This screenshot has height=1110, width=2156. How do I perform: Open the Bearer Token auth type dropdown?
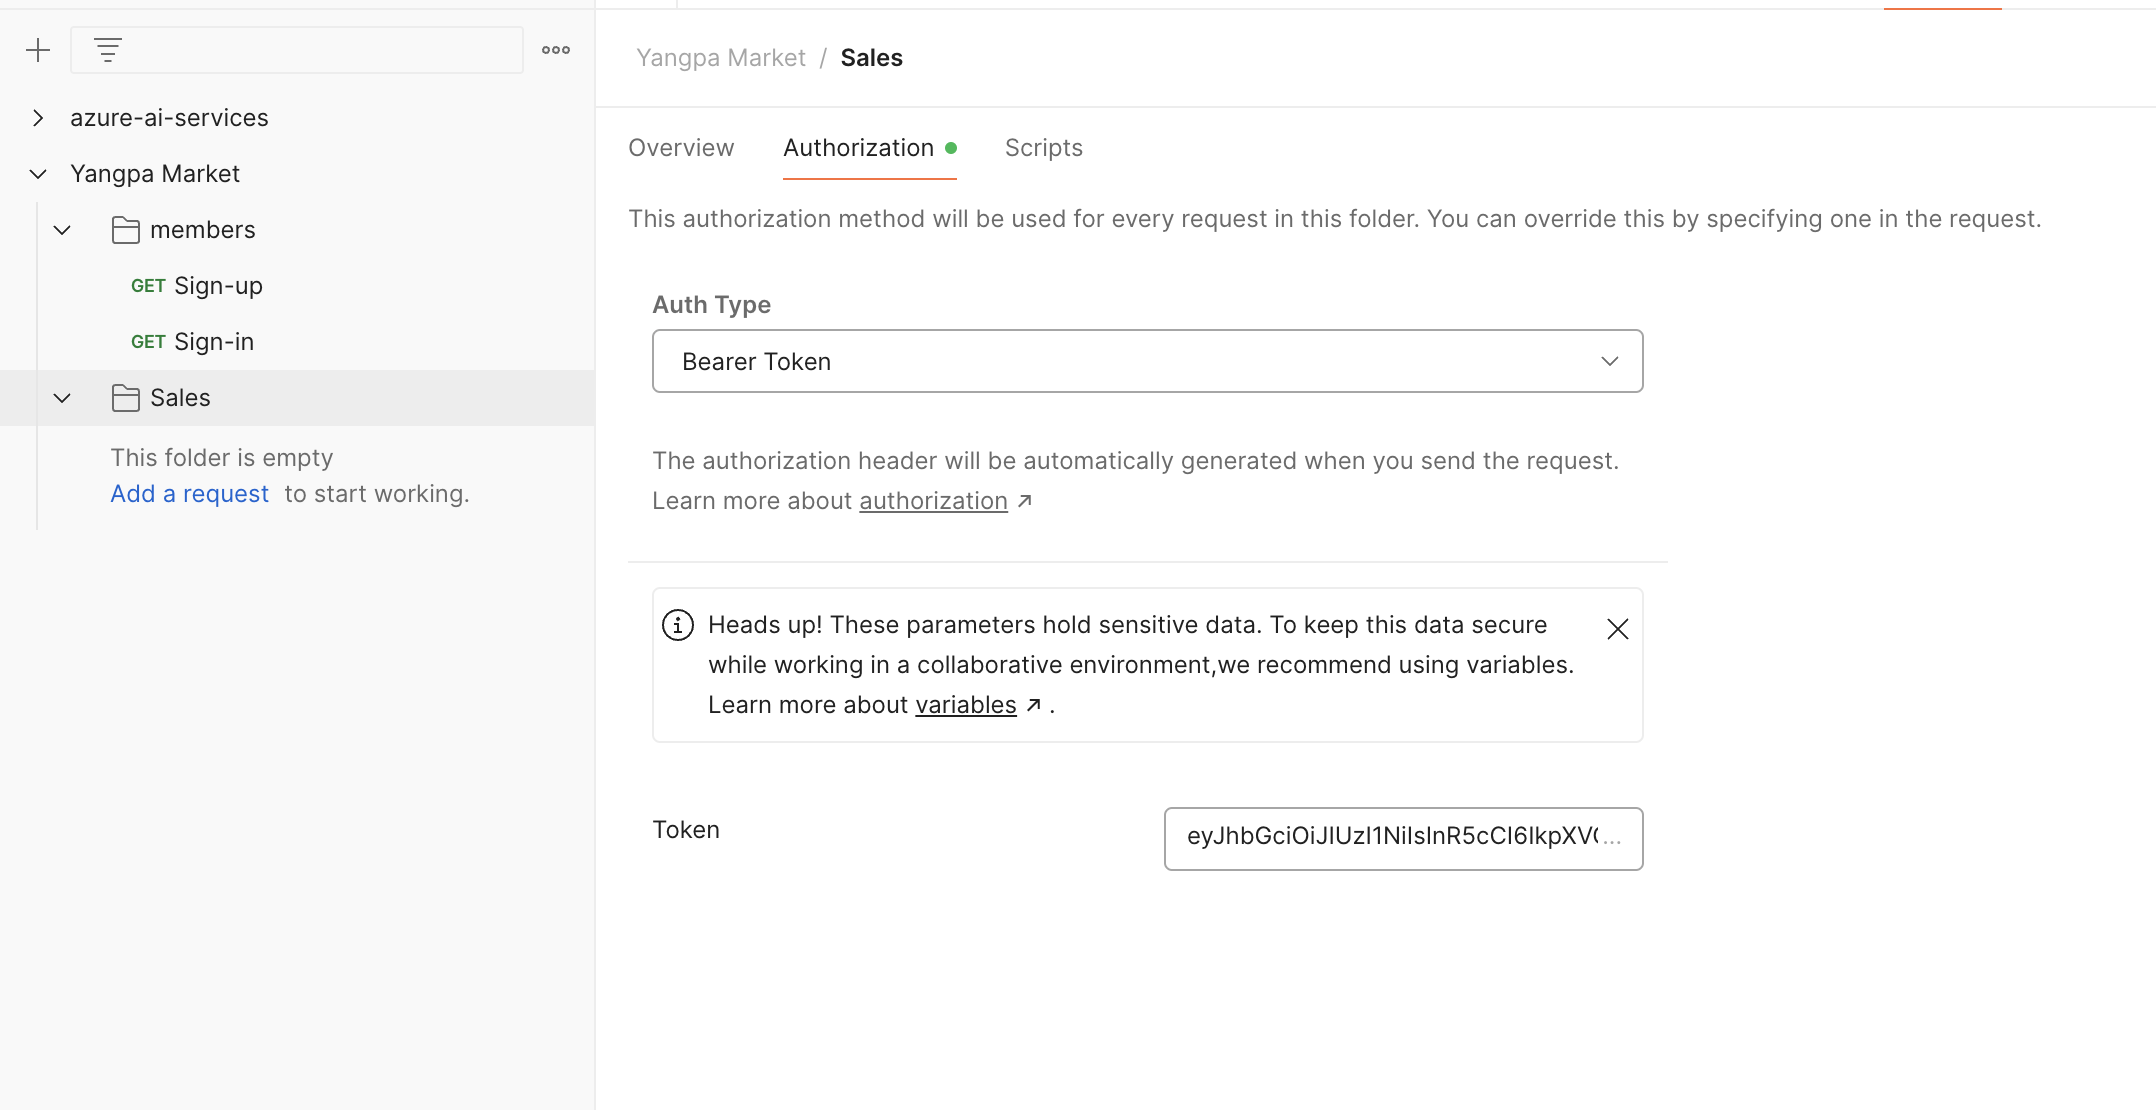pos(1147,361)
